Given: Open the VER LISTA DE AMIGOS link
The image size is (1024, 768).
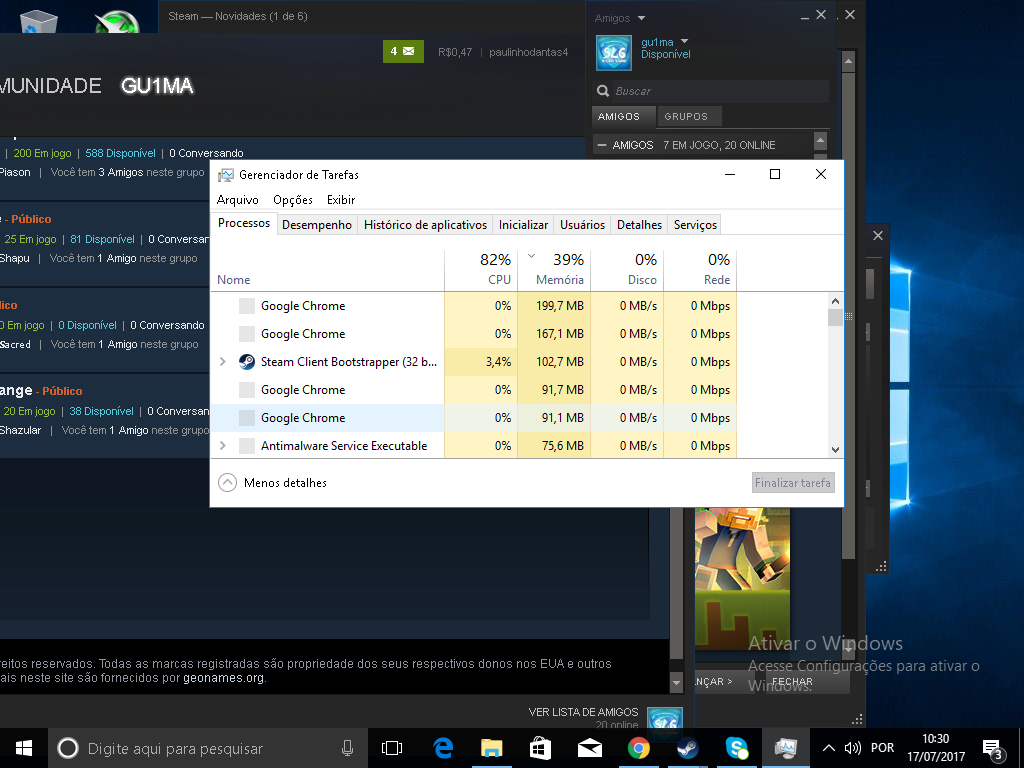Looking at the screenshot, I should click(583, 712).
